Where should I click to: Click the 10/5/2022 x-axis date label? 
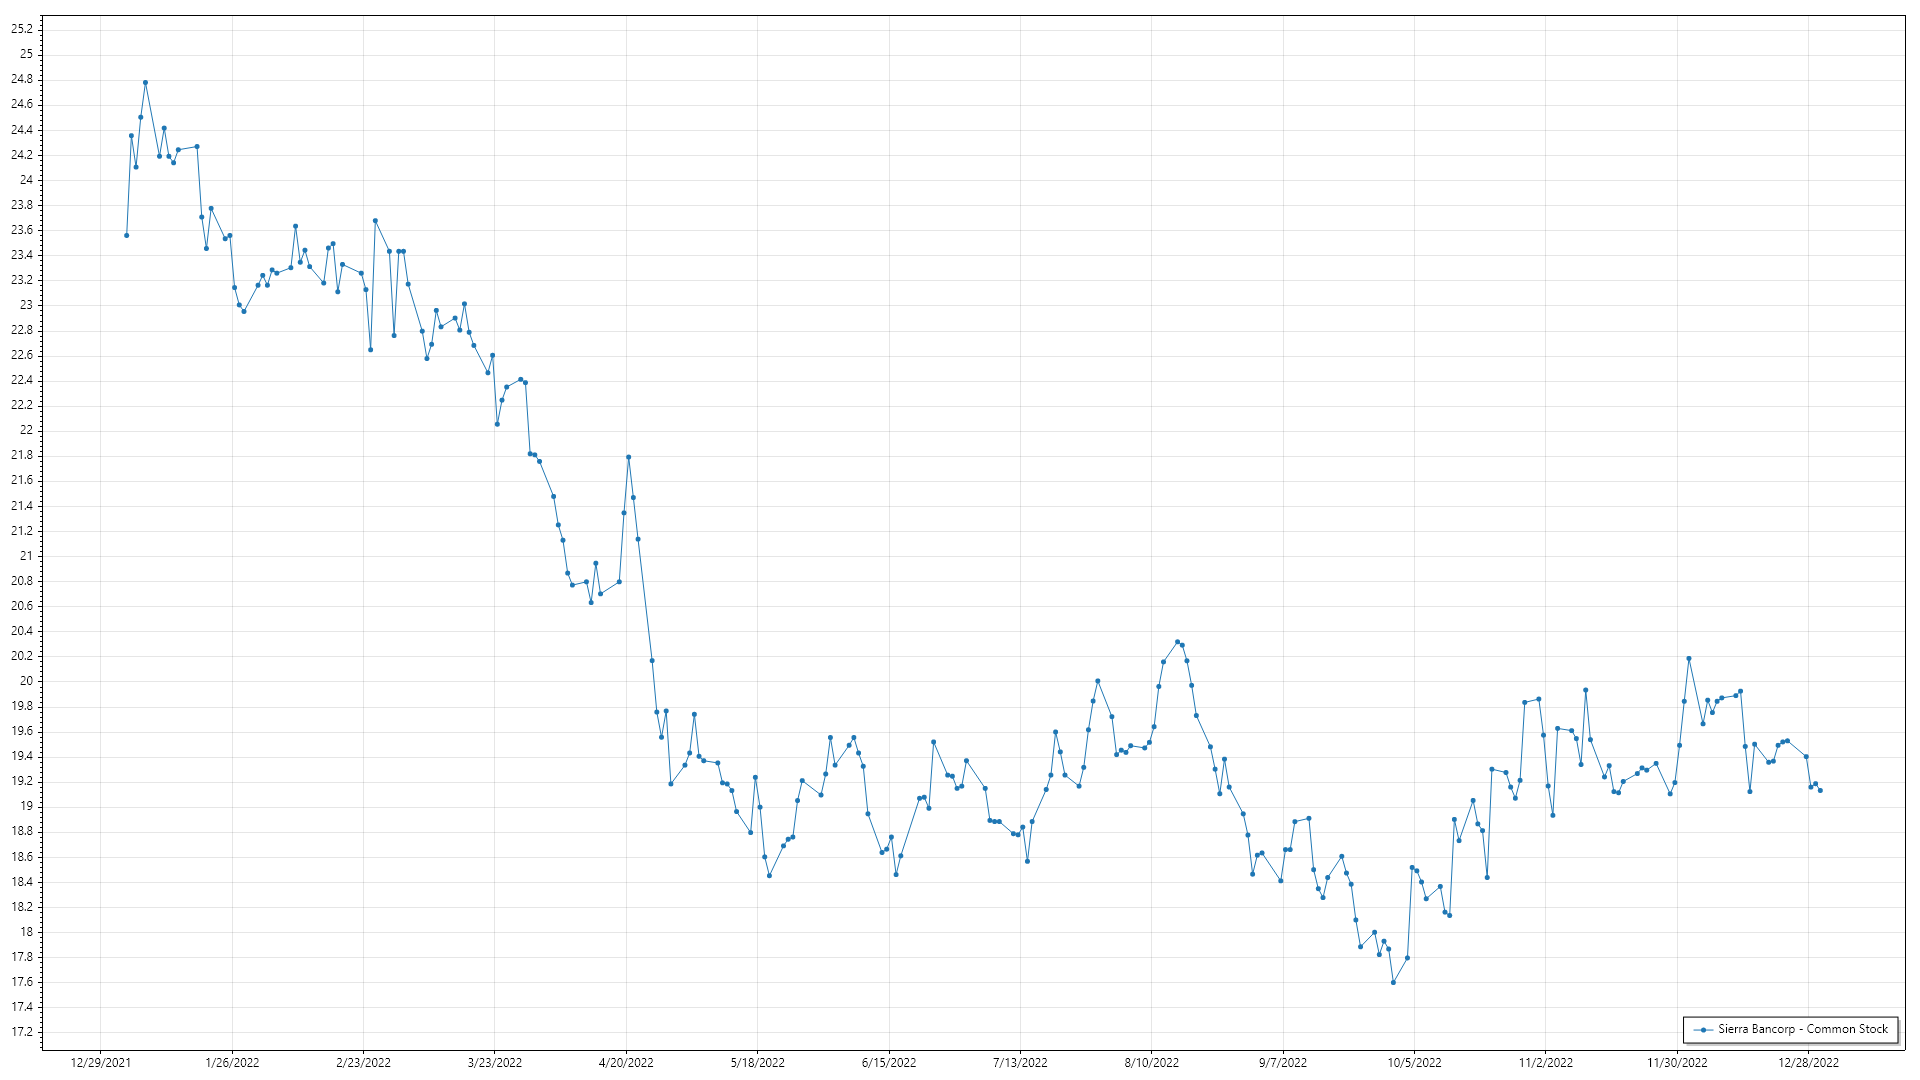tap(1414, 1063)
